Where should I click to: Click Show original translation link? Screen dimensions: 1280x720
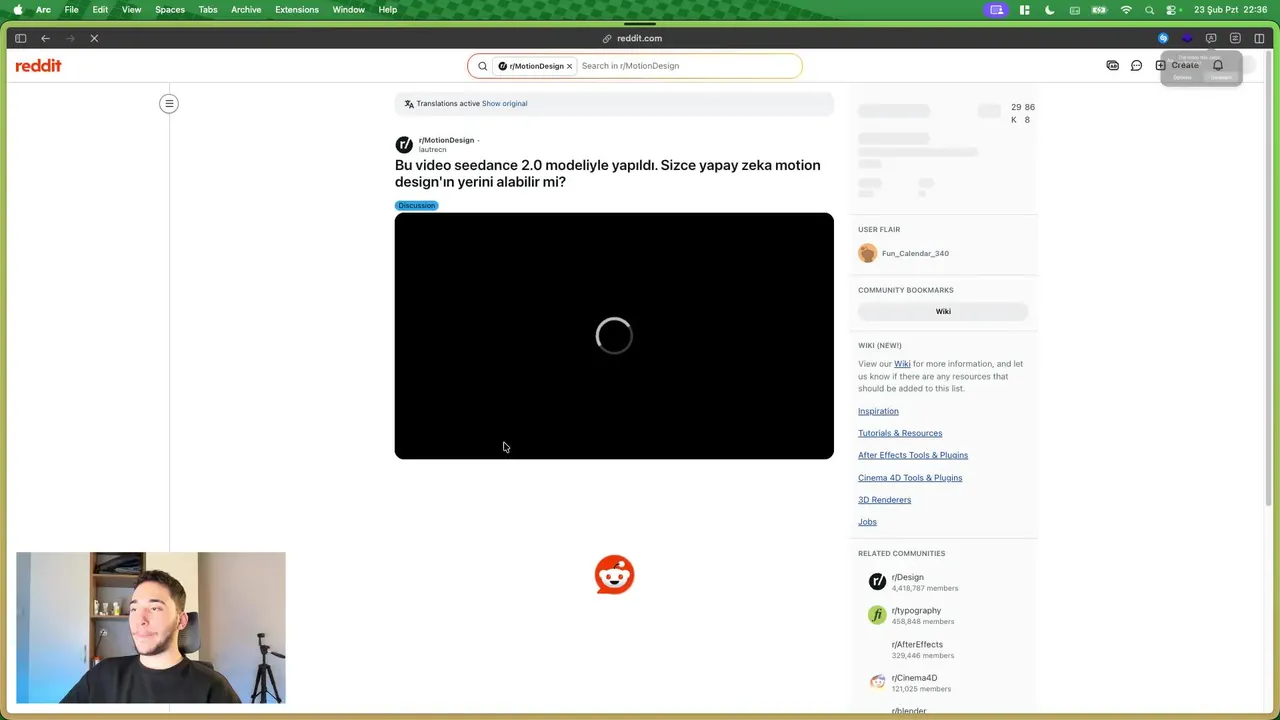click(x=504, y=103)
